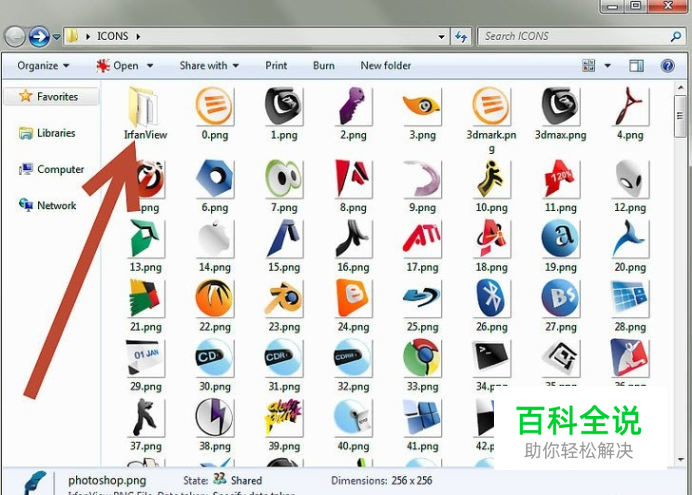Refresh the folder view
Viewport: 692px width, 495px height.
coord(461,37)
